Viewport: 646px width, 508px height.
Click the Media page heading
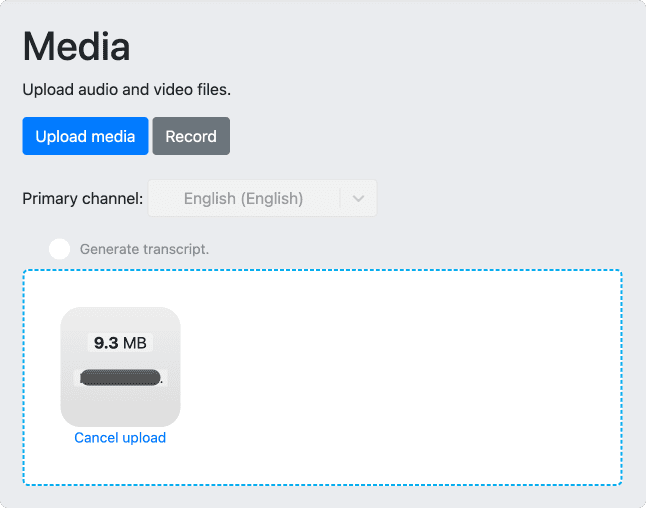[x=76, y=46]
